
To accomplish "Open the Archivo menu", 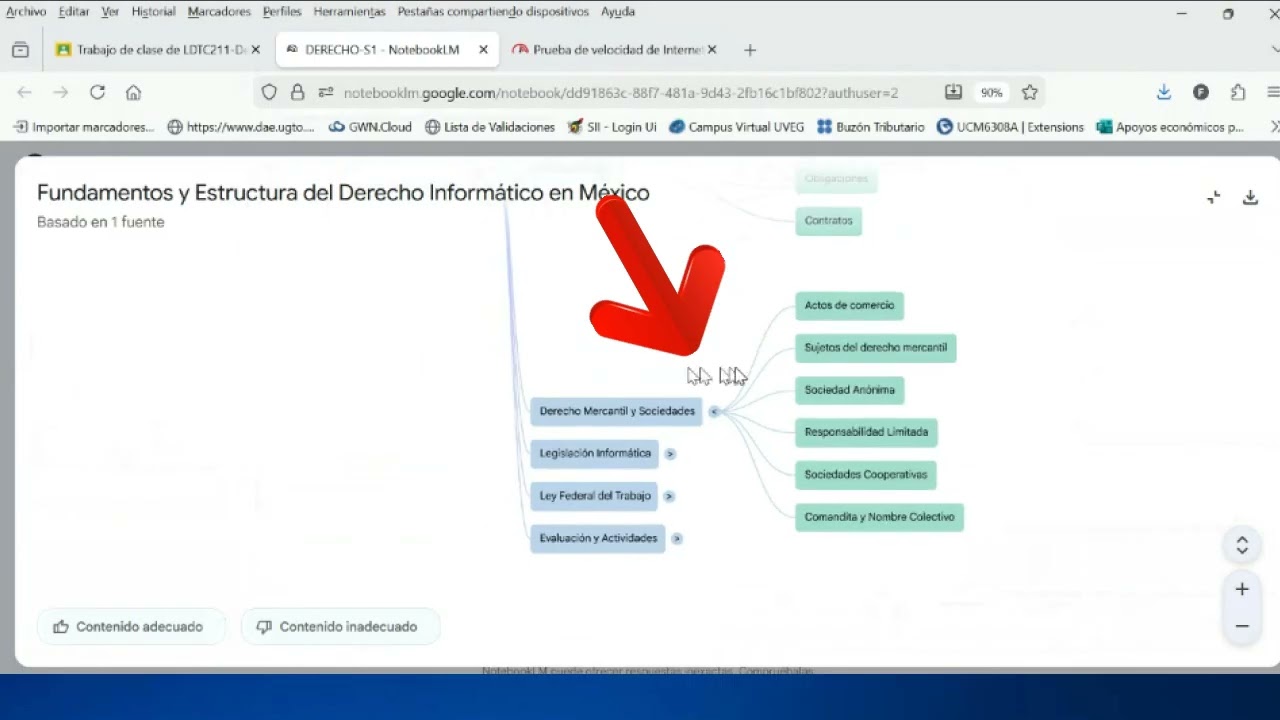I will [26, 12].
